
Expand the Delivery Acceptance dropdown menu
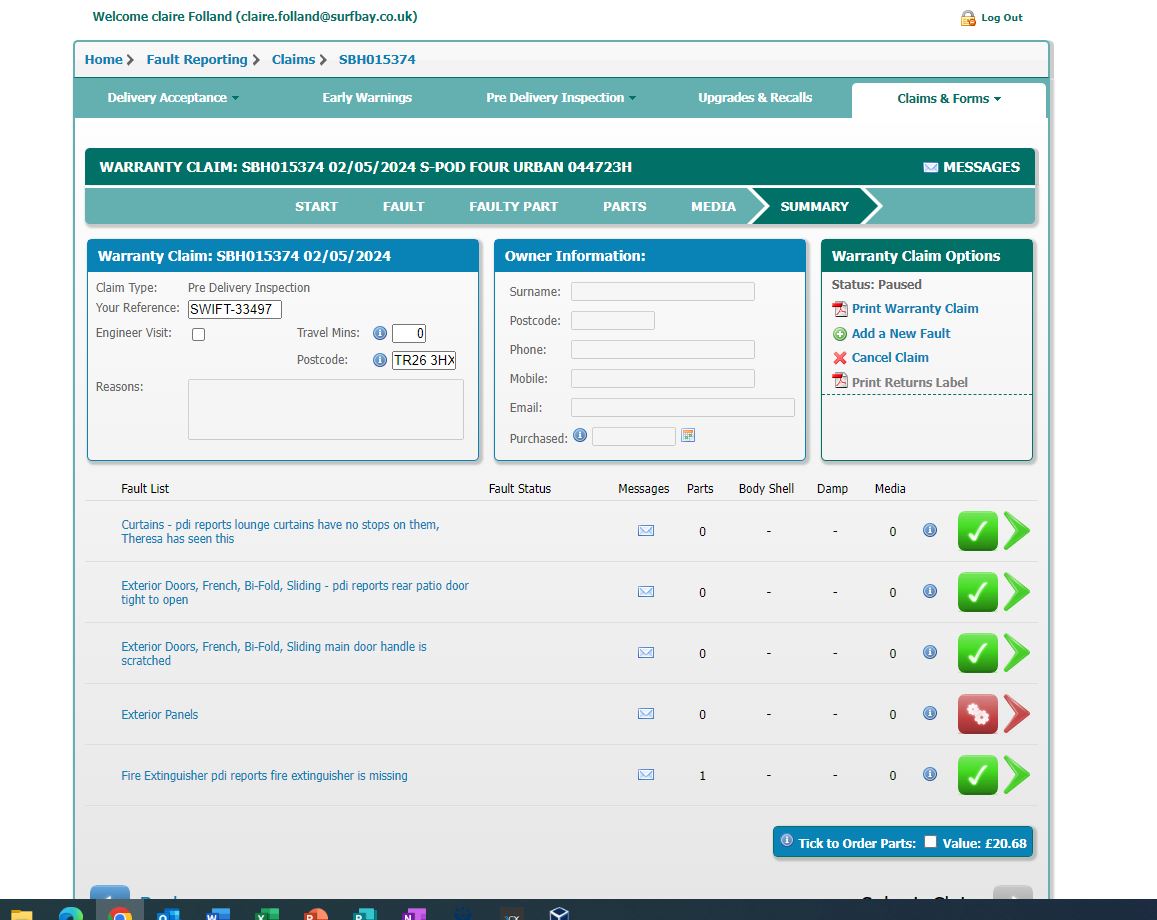(x=173, y=98)
